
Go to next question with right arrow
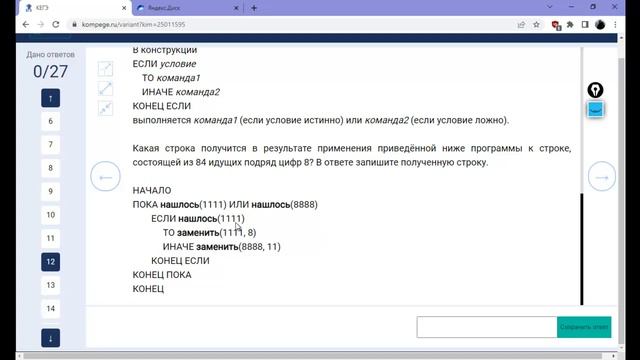[x=602, y=177]
